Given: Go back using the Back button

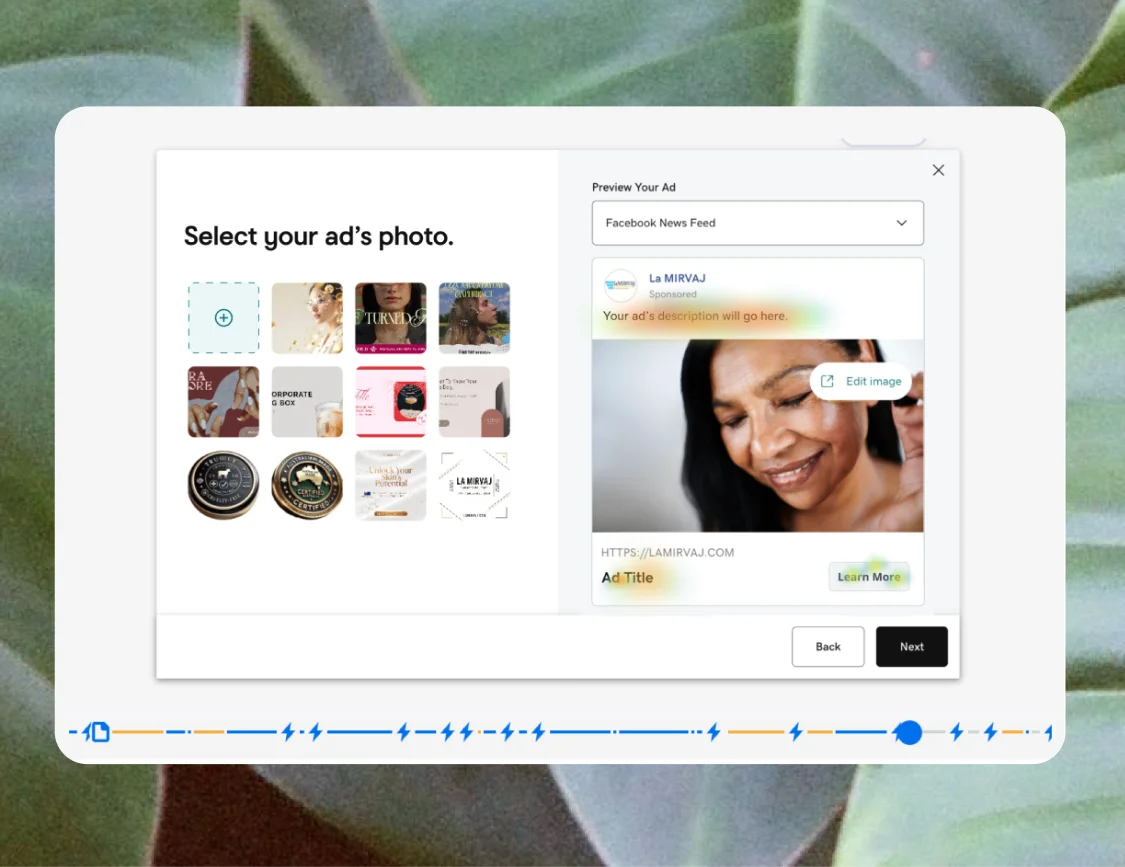Looking at the screenshot, I should point(828,646).
